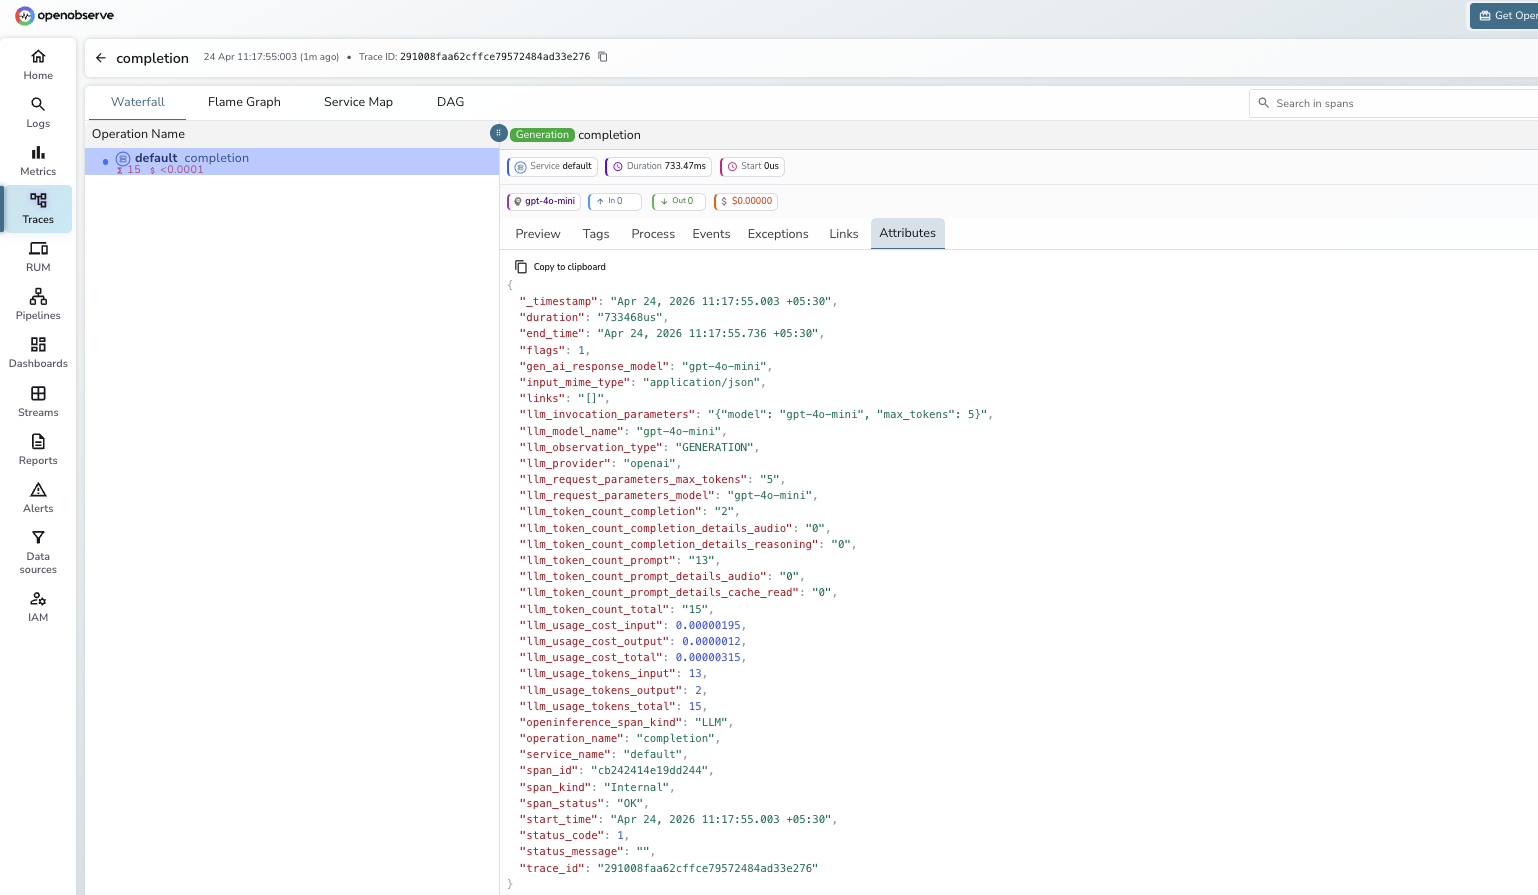Go back using the left arrow near completion
The height and width of the screenshot is (895, 1538).
100,57
